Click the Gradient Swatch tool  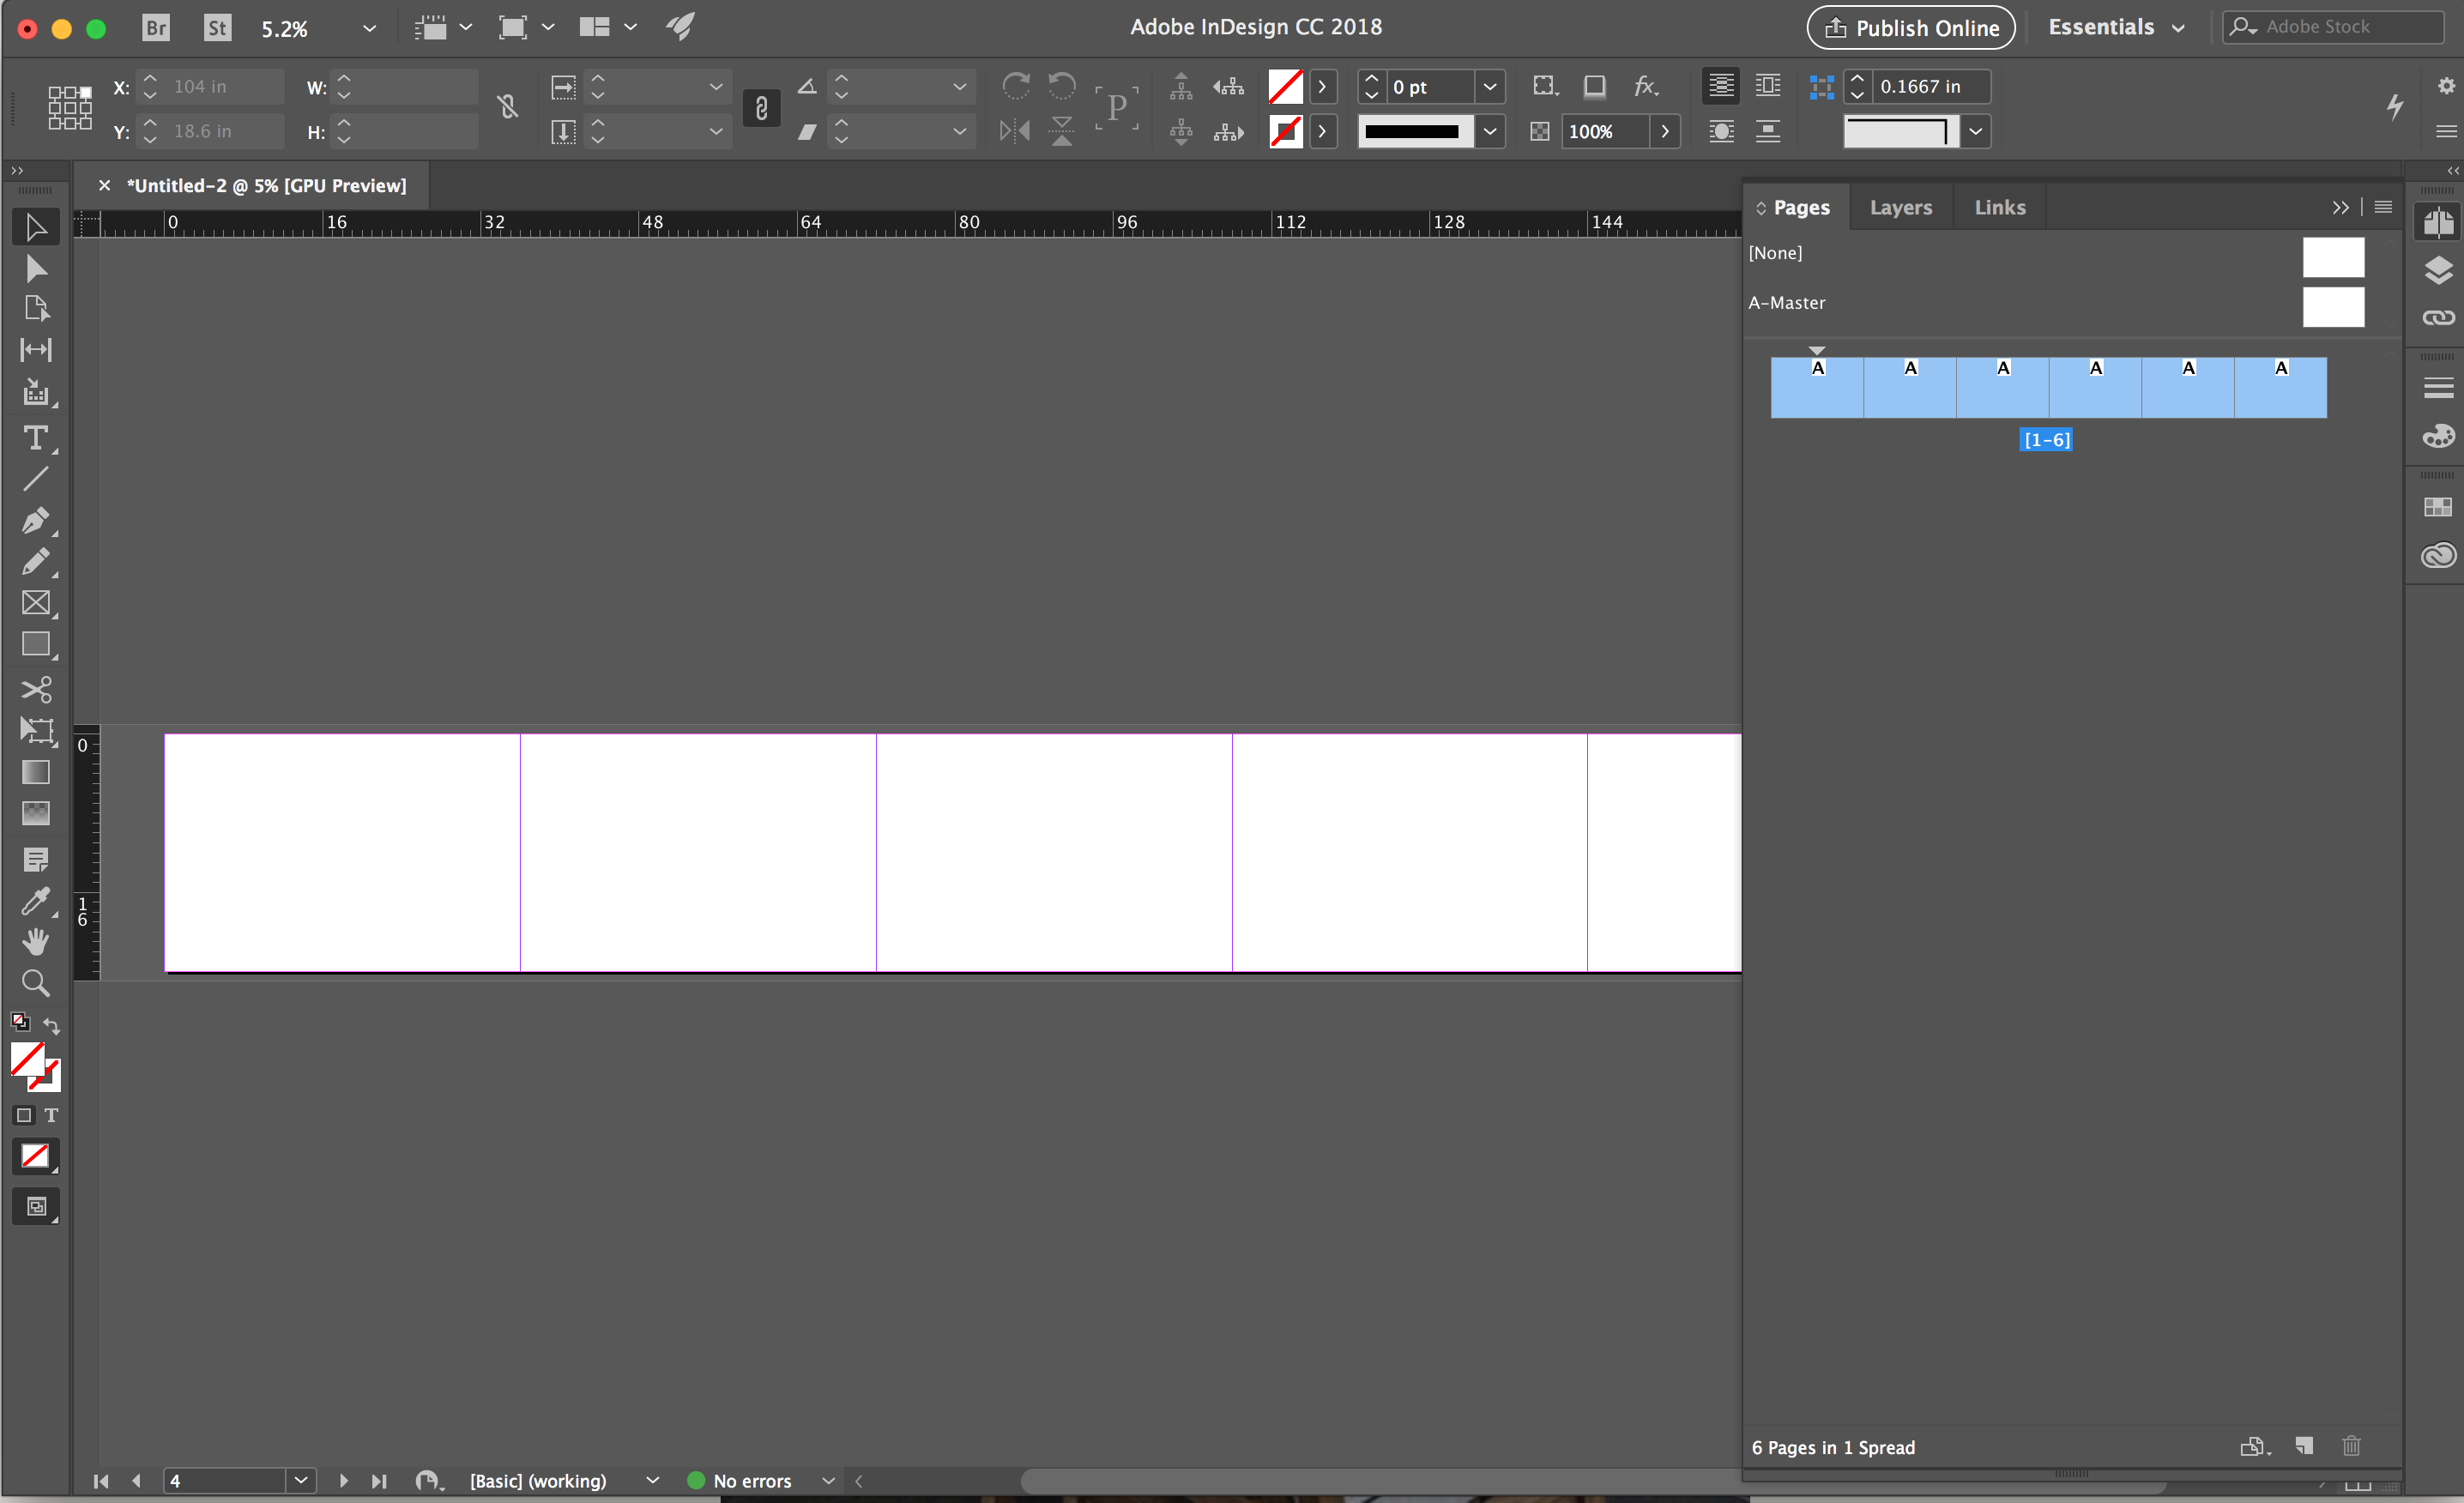(x=36, y=772)
